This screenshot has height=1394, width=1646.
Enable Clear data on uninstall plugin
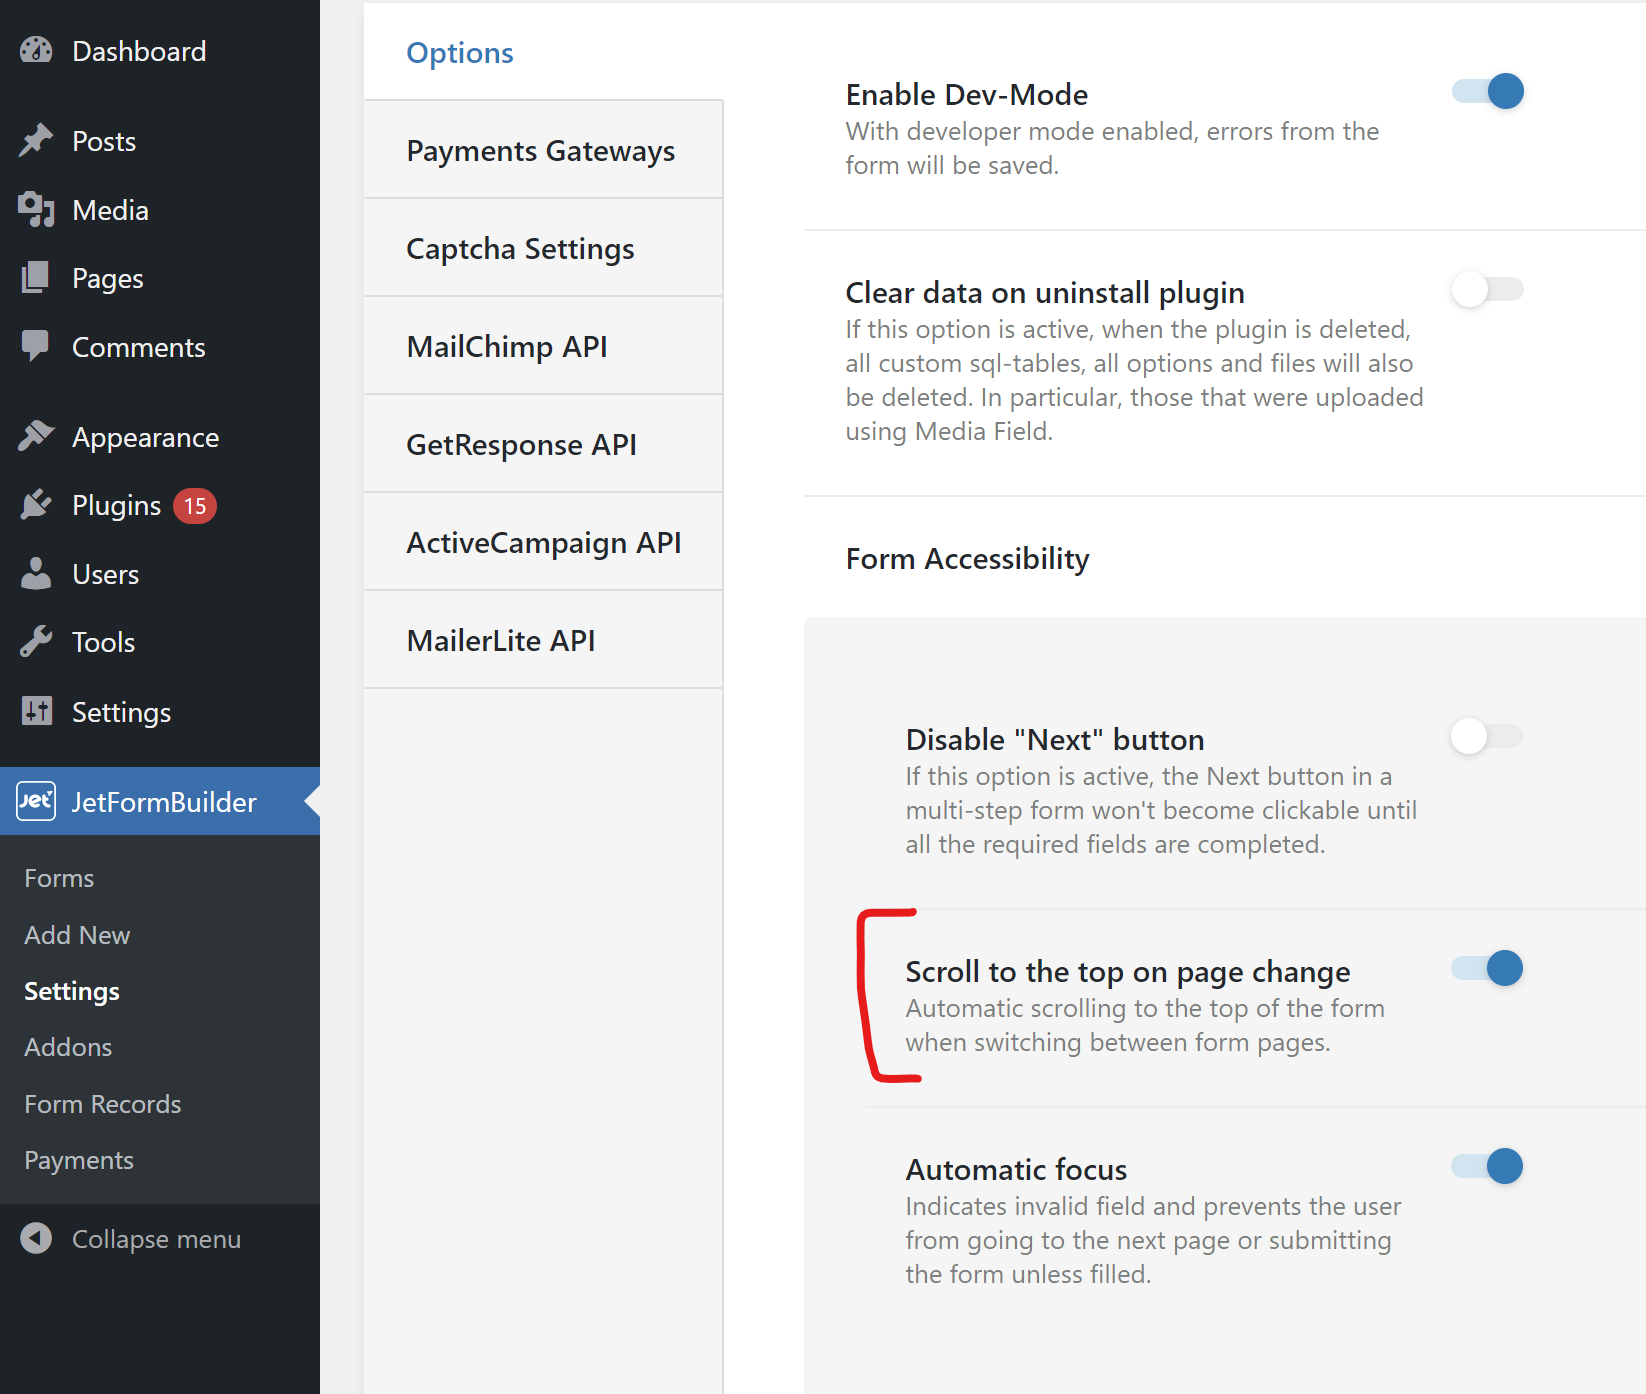click(1487, 289)
